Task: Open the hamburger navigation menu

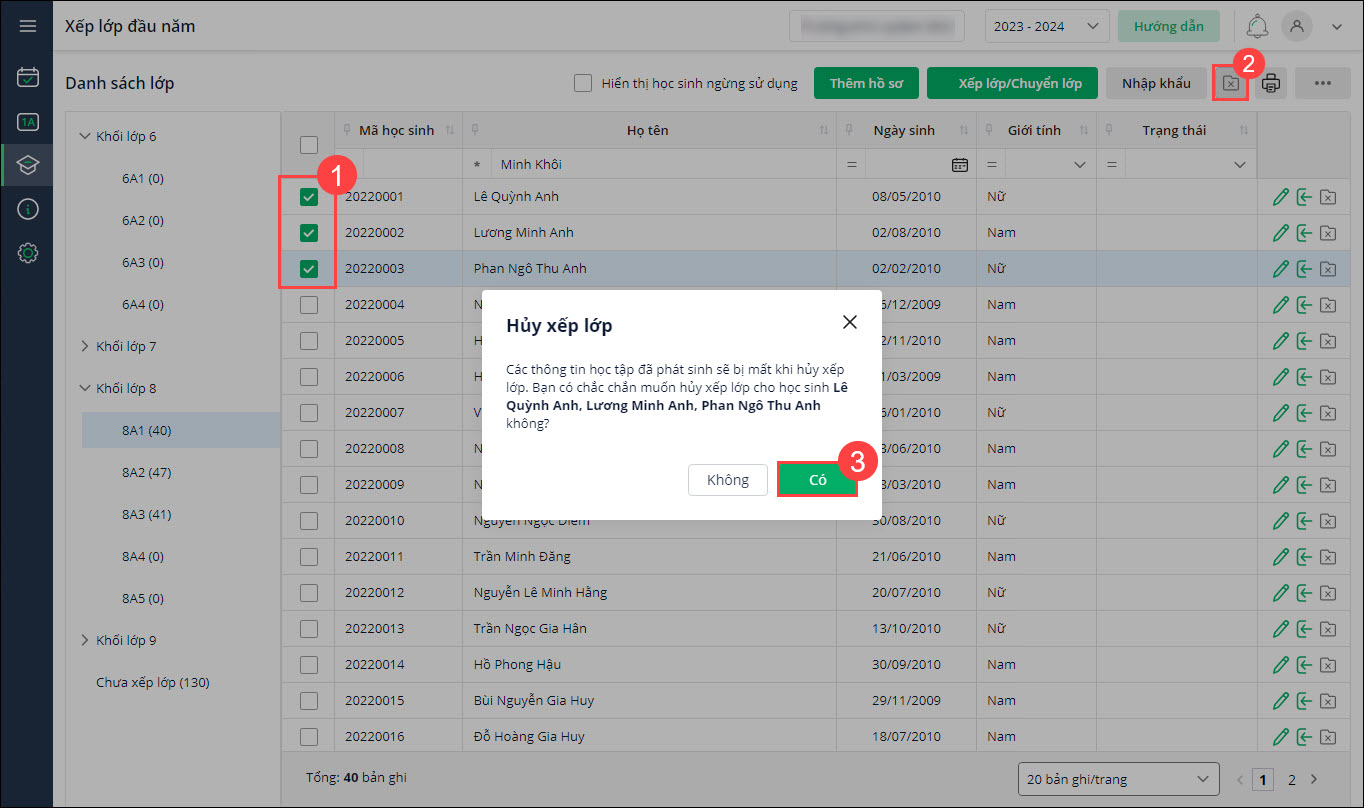Action: click(x=27, y=26)
